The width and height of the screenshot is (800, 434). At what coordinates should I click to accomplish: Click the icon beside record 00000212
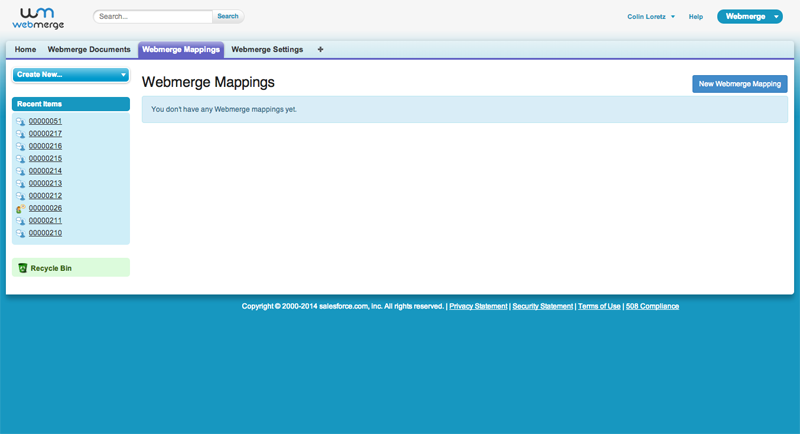(20, 196)
